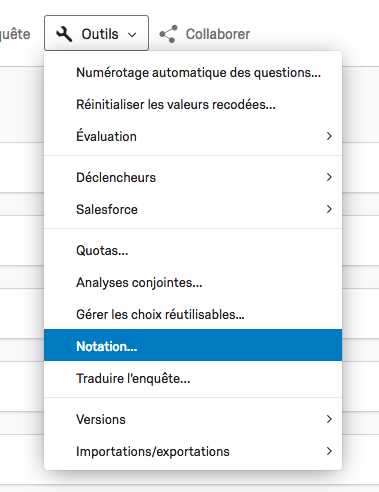
Task: Expand Importations/exportations submenu chevron
Action: point(329,451)
